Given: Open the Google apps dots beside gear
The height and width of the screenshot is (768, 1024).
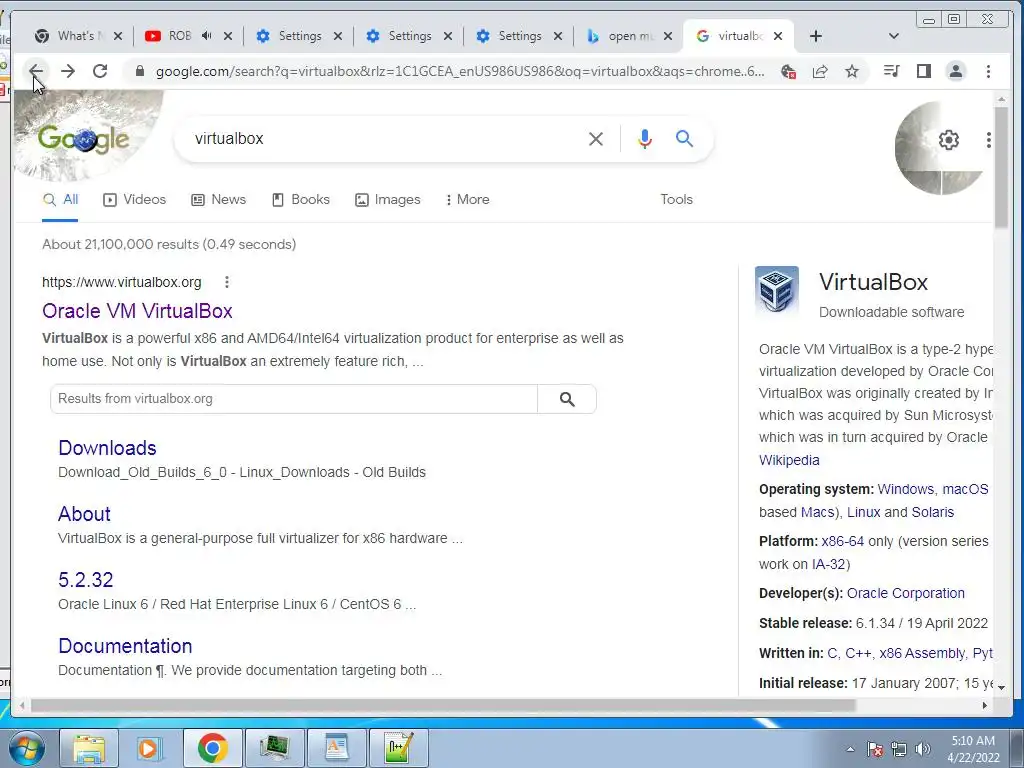Looking at the screenshot, I should [988, 140].
